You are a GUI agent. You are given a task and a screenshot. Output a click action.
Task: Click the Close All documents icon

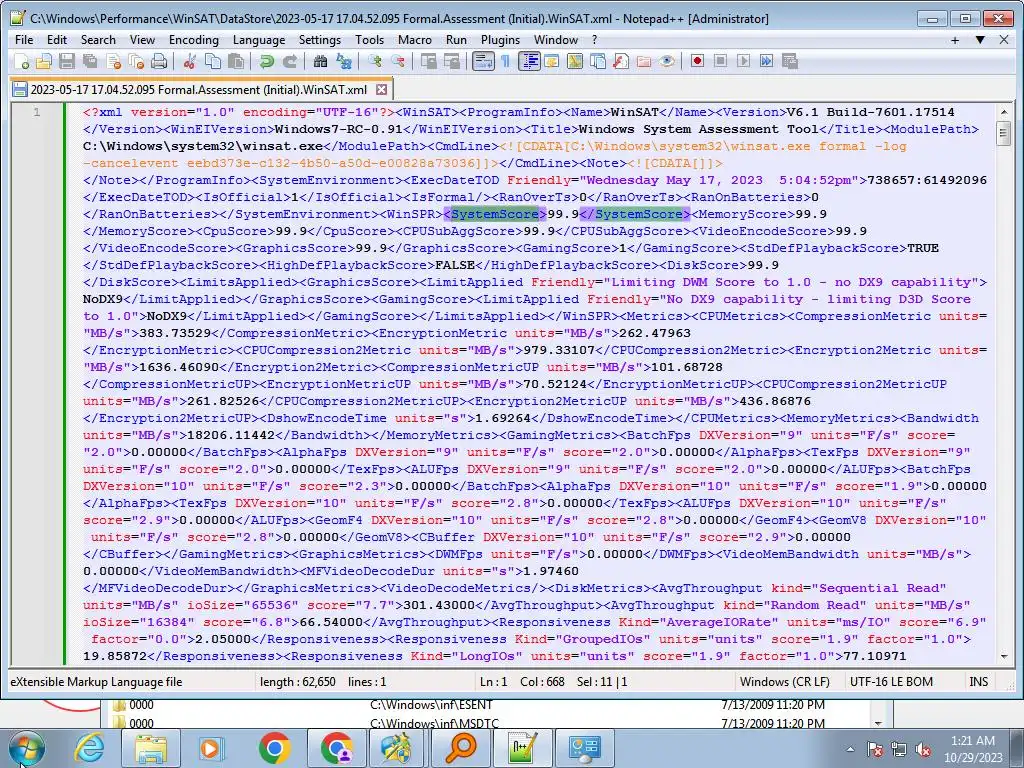pos(136,61)
